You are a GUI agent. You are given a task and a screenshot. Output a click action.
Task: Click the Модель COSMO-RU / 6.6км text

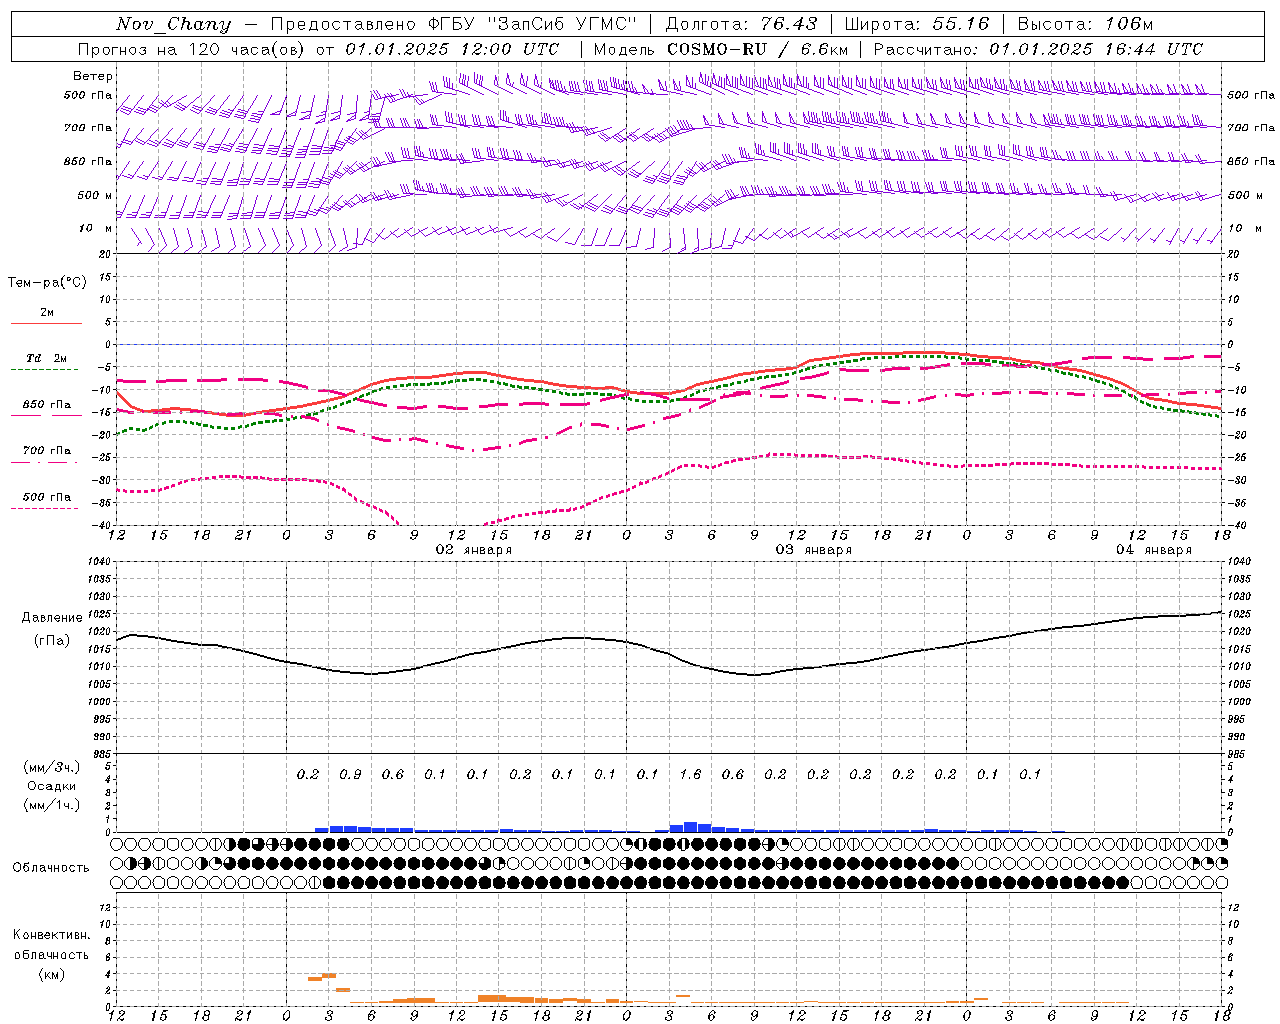click(720, 49)
